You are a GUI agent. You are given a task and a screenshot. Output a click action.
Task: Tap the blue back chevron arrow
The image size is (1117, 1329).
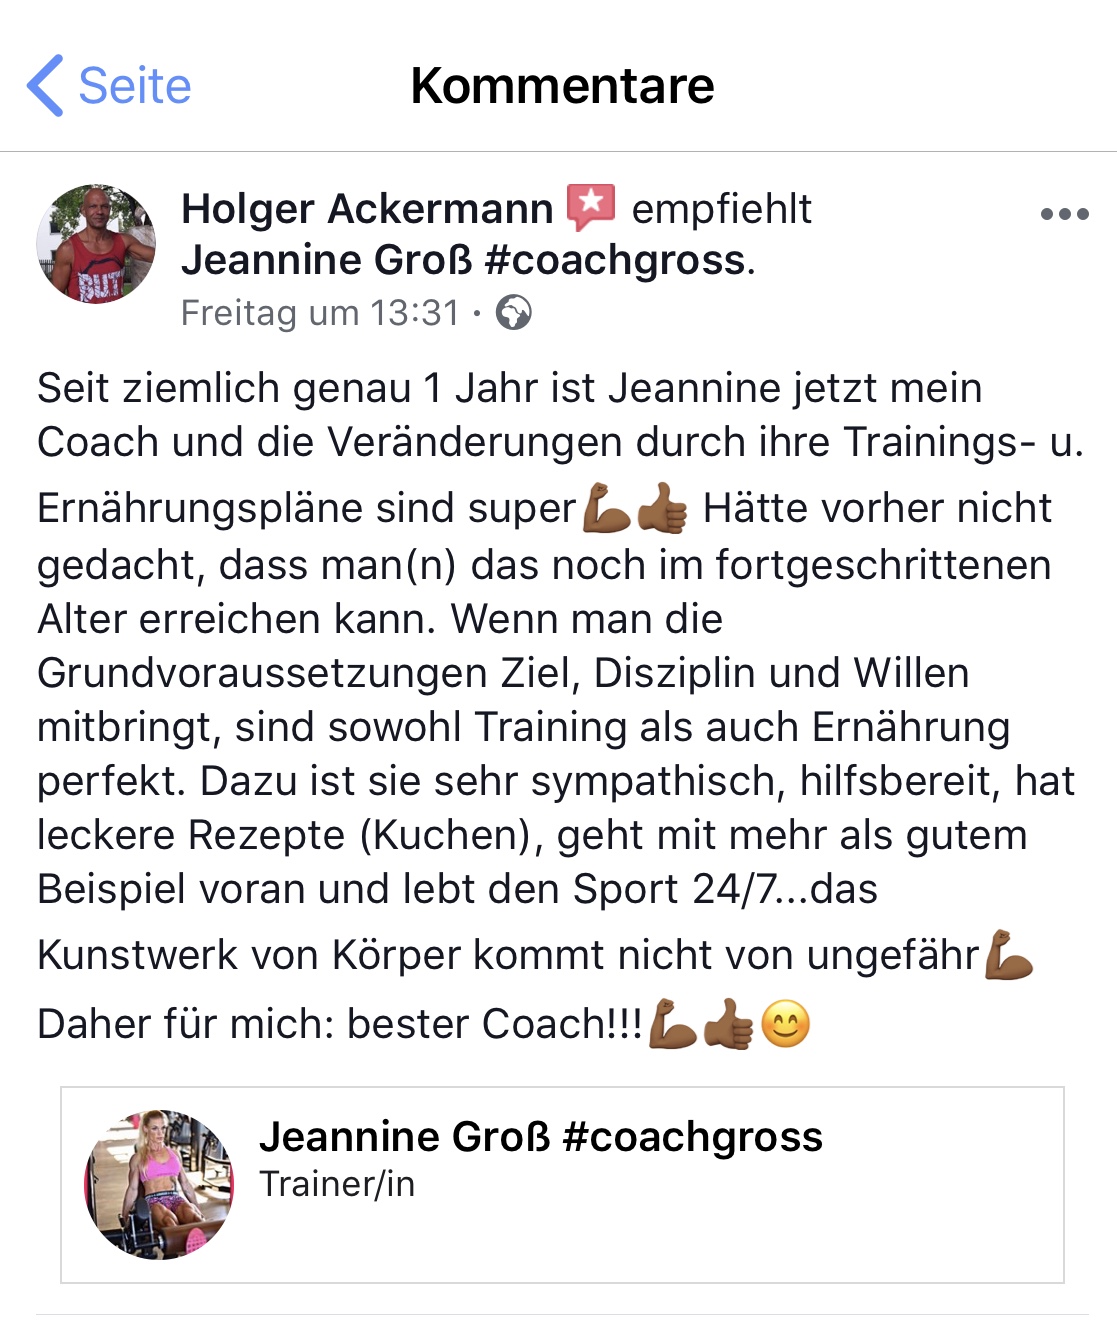pyautogui.click(x=45, y=86)
